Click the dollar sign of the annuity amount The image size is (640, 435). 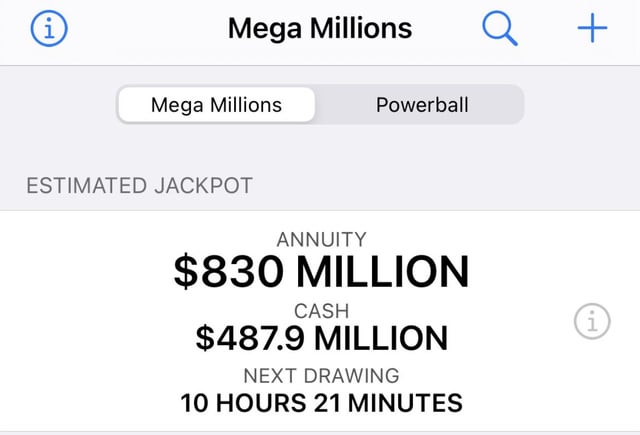tap(186, 271)
